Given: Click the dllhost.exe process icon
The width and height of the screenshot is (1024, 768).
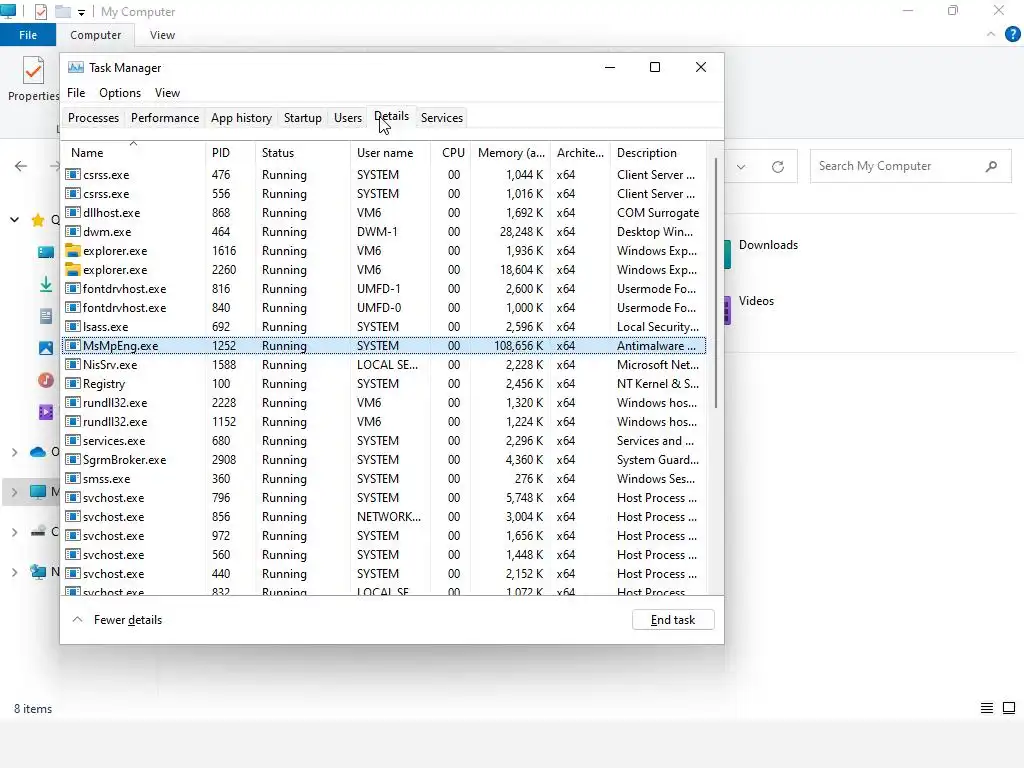Looking at the screenshot, I should point(72,212).
